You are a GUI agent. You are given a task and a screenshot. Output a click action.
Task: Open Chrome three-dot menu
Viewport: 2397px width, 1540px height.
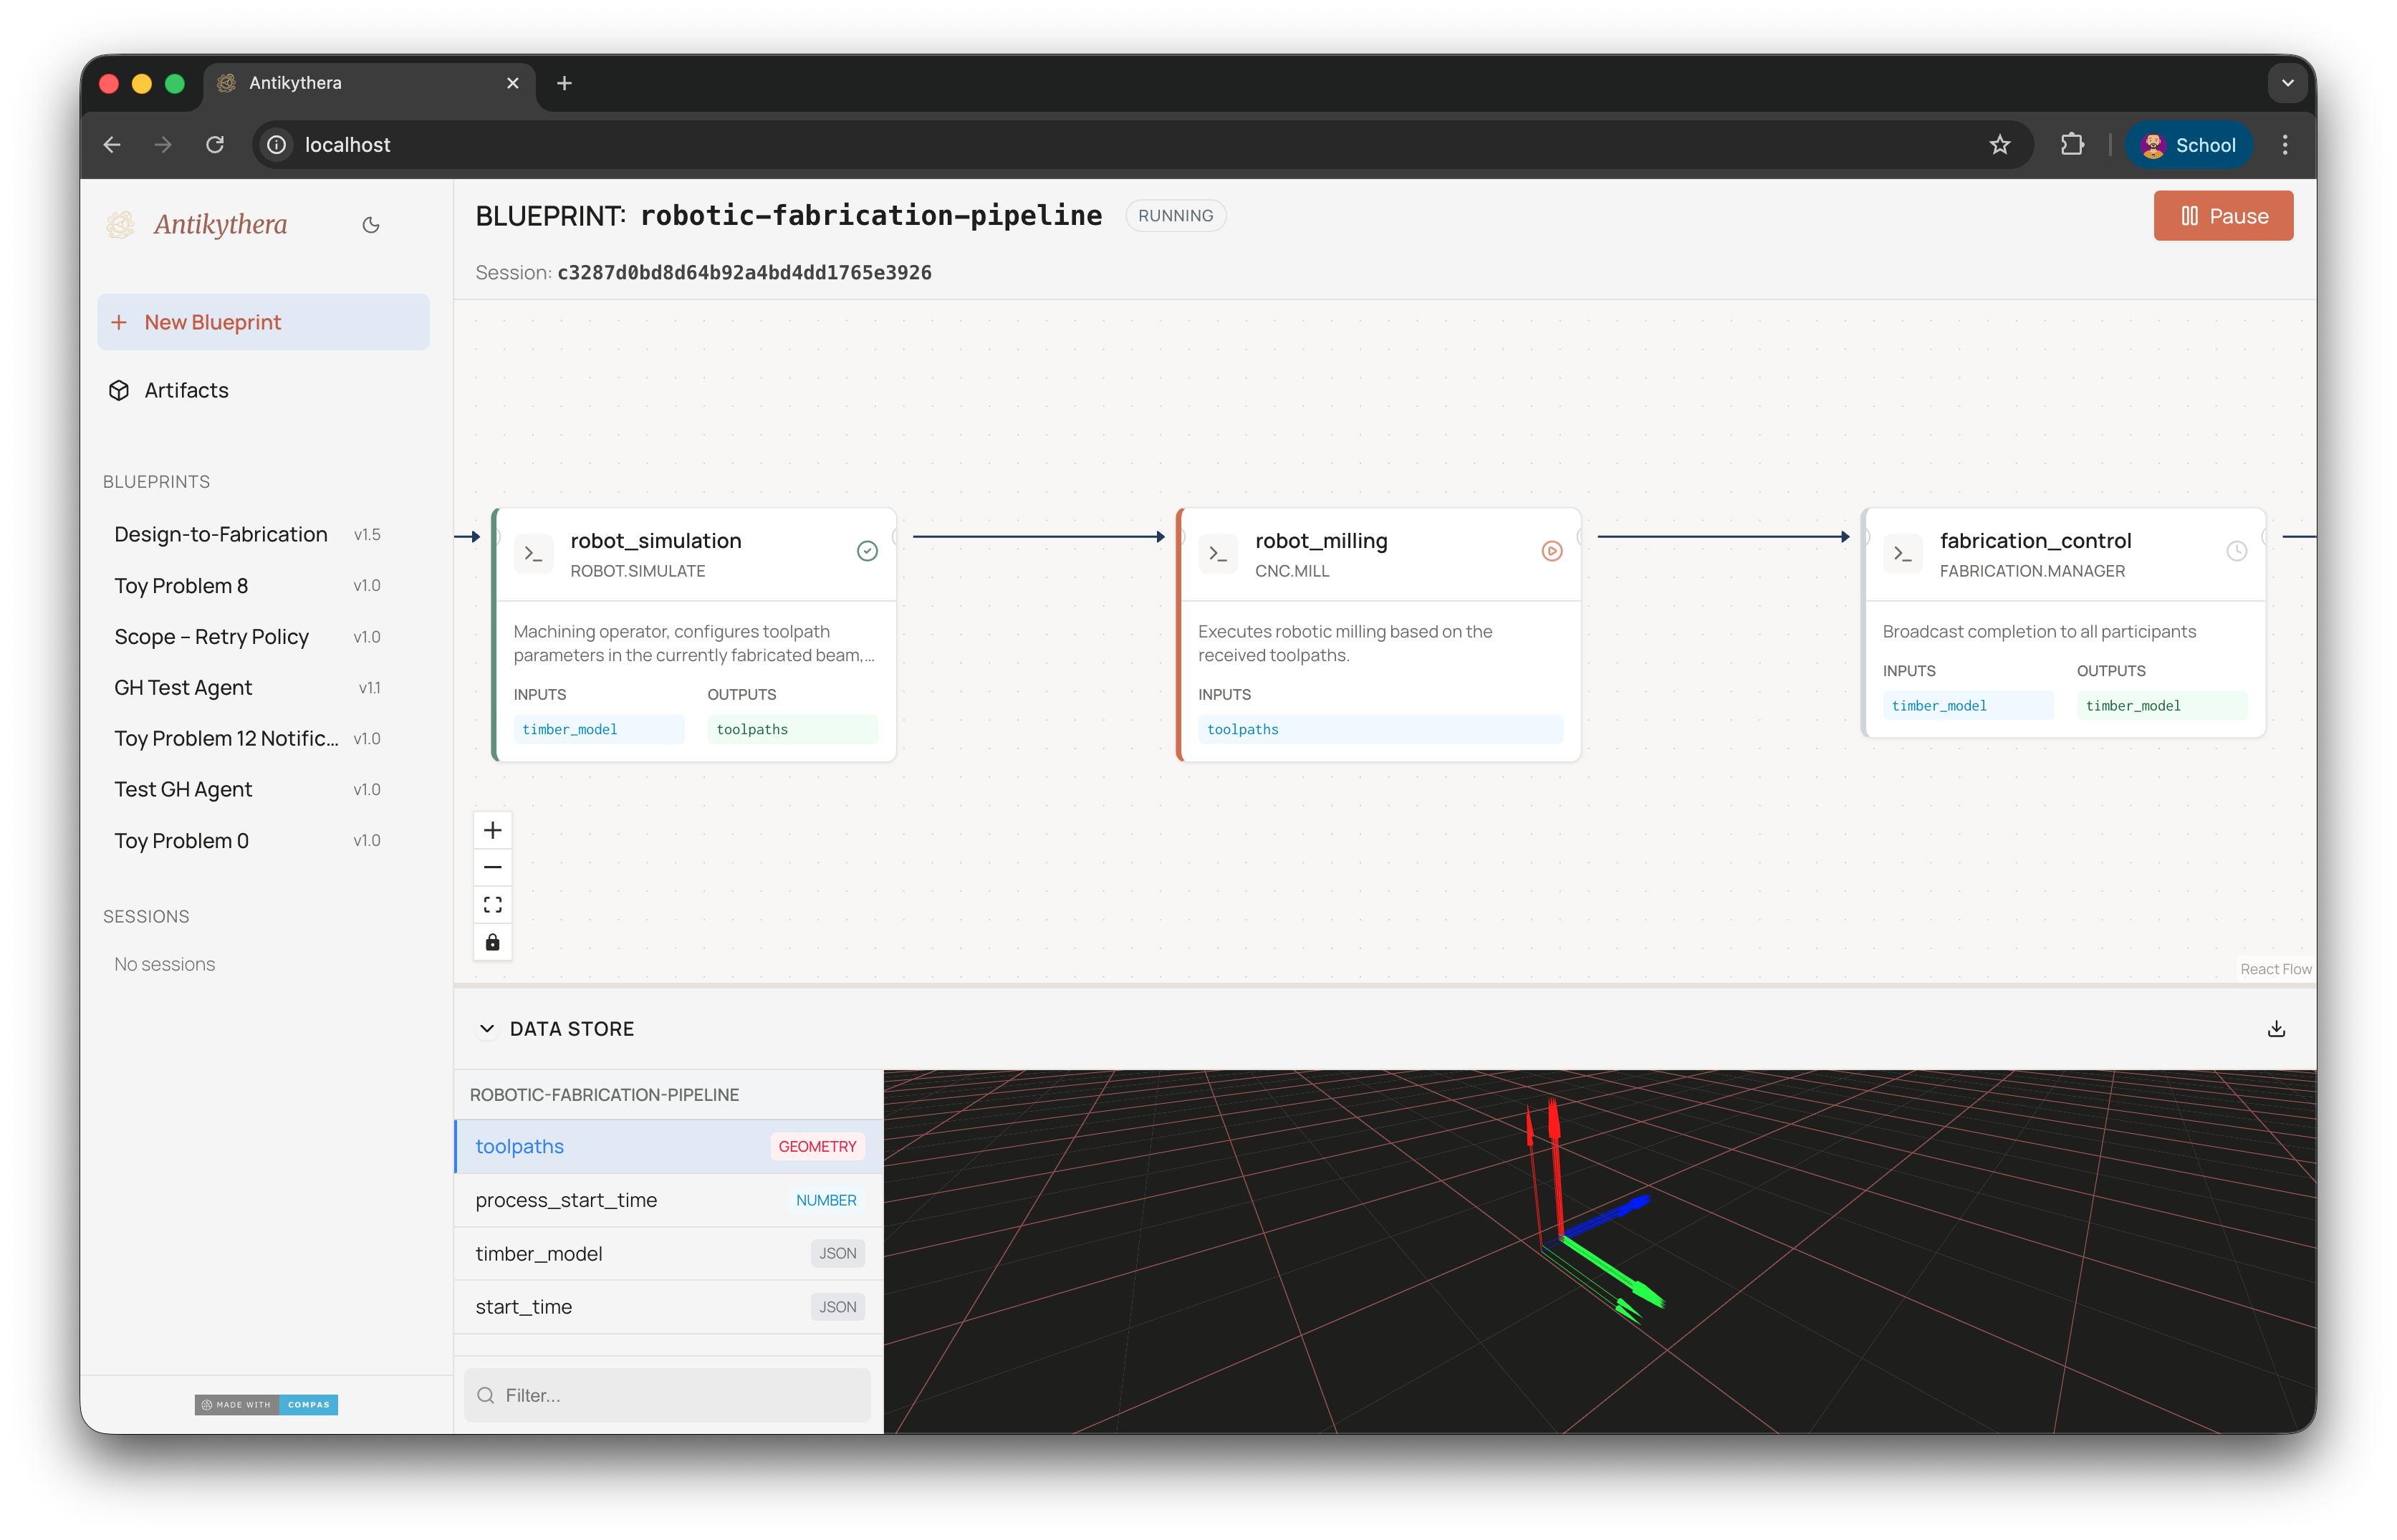(x=2285, y=145)
